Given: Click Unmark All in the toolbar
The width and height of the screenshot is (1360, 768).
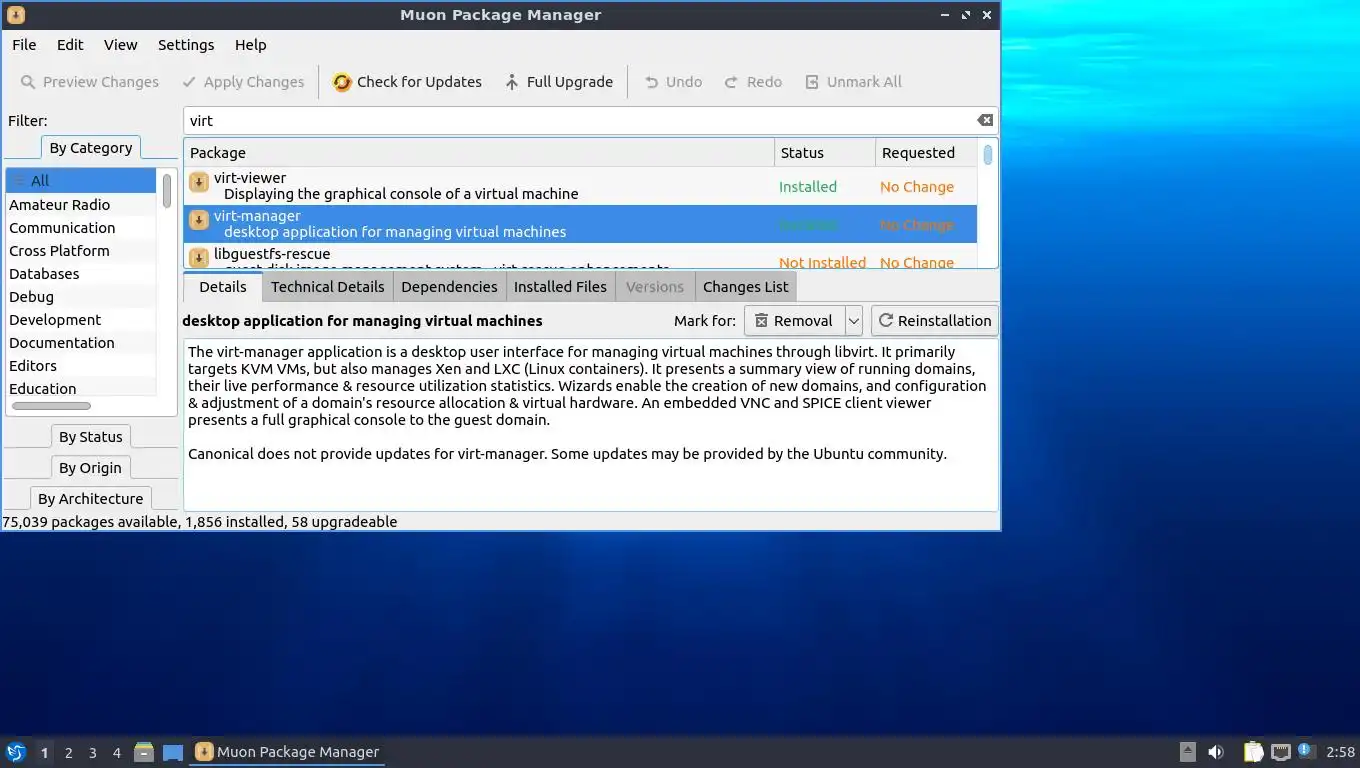Looking at the screenshot, I should pyautogui.click(x=853, y=82).
